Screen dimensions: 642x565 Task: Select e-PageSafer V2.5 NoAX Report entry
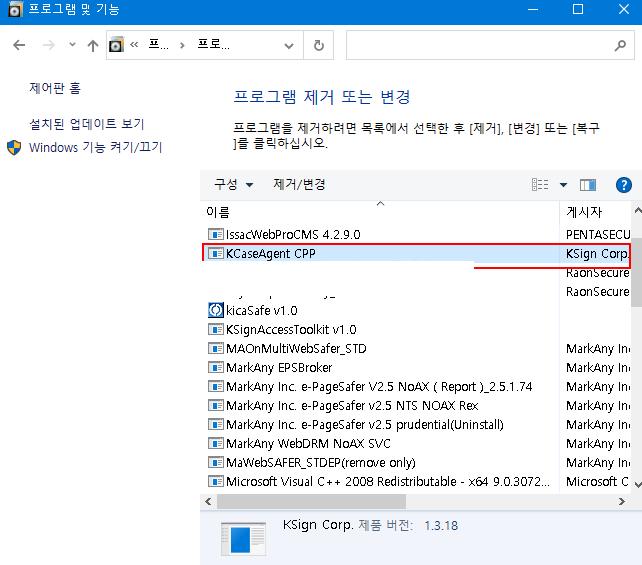click(x=379, y=386)
